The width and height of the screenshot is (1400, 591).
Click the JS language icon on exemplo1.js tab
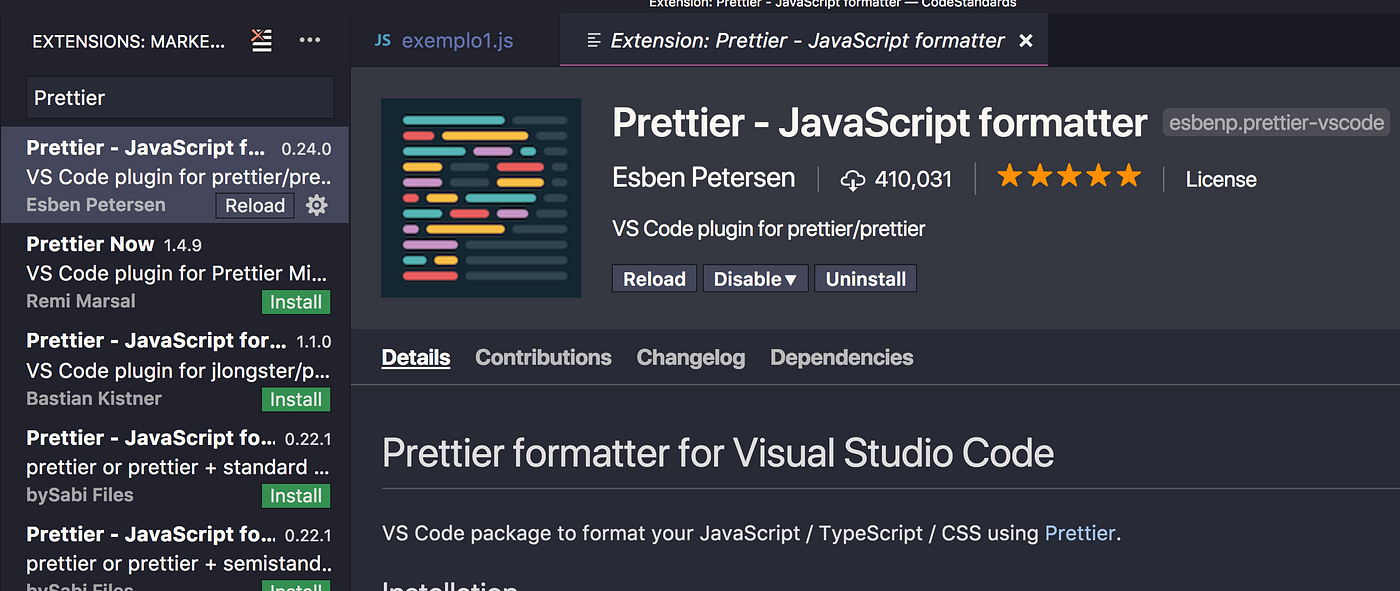382,40
